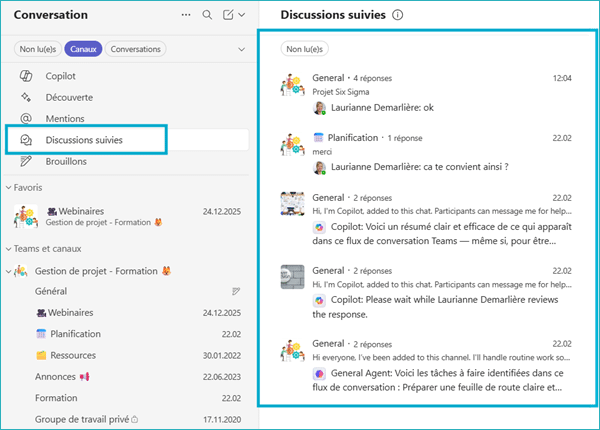This screenshot has width=600, height=430.
Task: Click the megaphone icon on Annonces channel
Action: pyautogui.click(x=85, y=377)
